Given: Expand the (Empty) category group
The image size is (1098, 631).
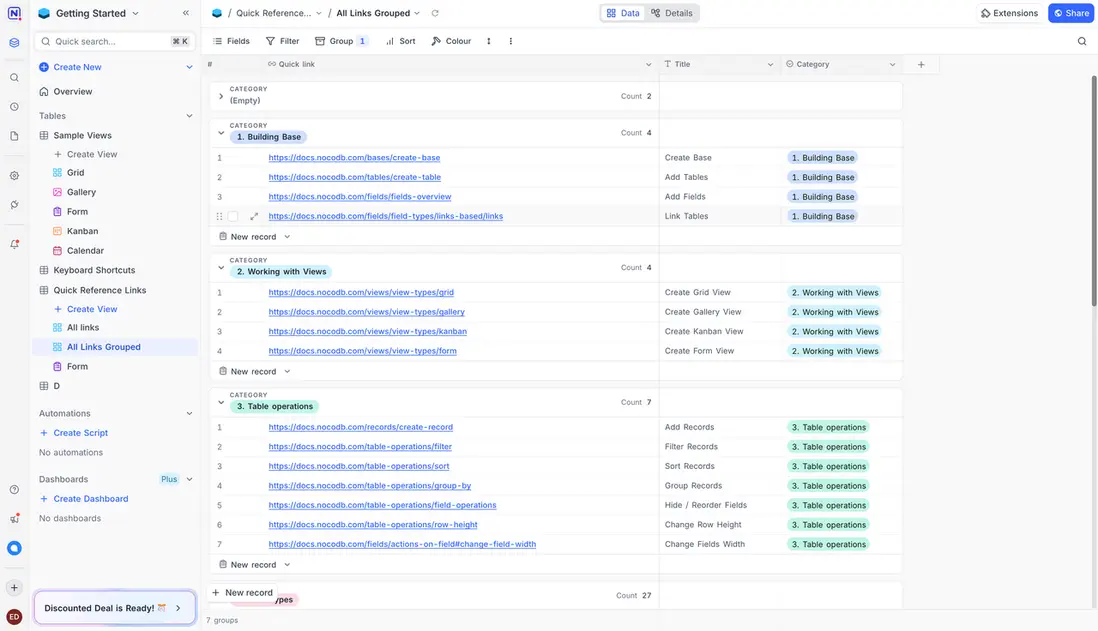Looking at the screenshot, I should pos(221,96).
